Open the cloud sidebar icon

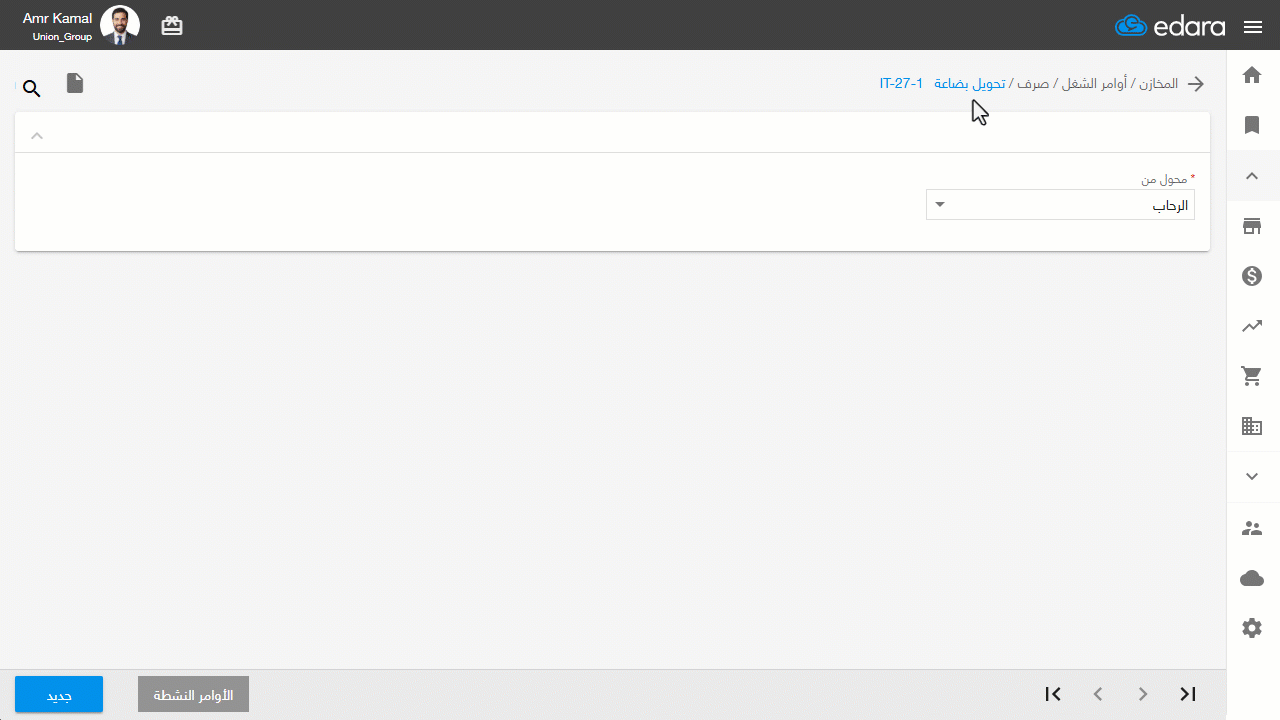coord(1252,578)
